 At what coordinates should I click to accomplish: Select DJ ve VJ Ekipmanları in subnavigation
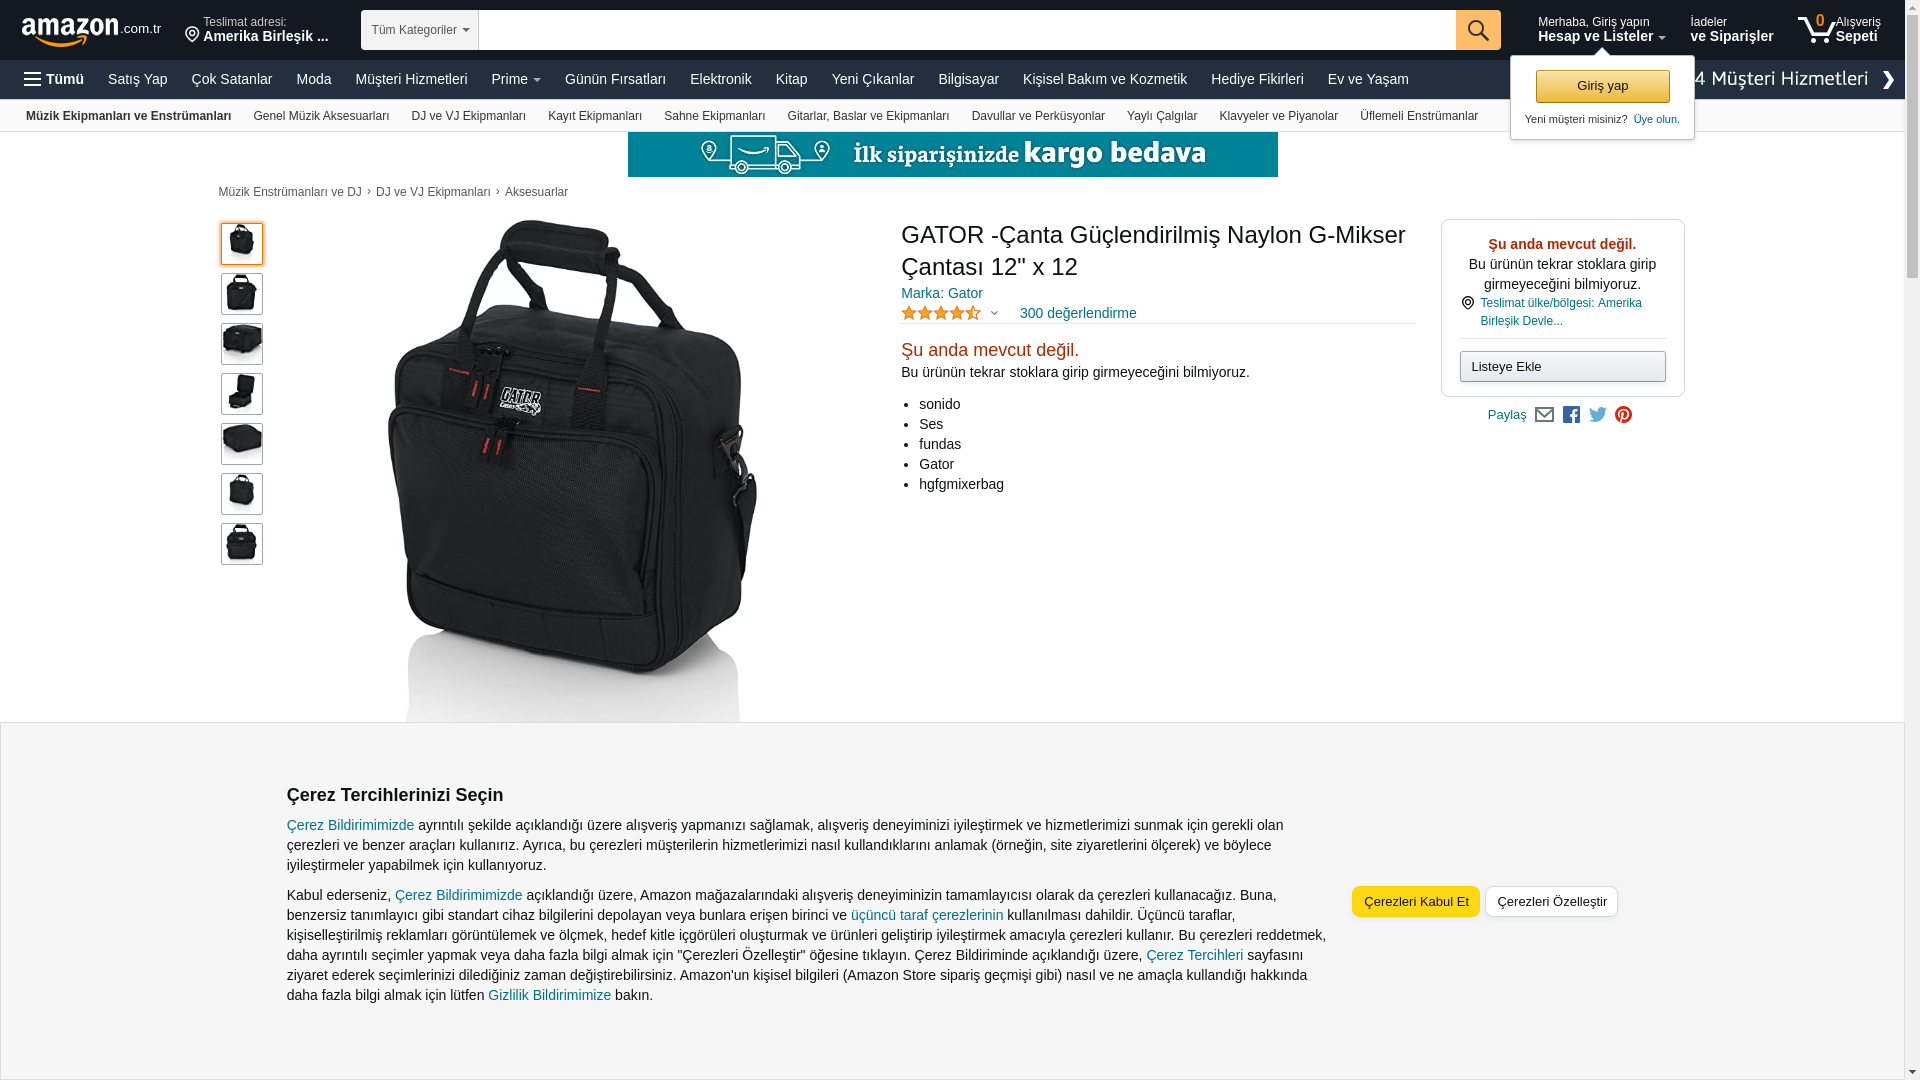(x=468, y=116)
